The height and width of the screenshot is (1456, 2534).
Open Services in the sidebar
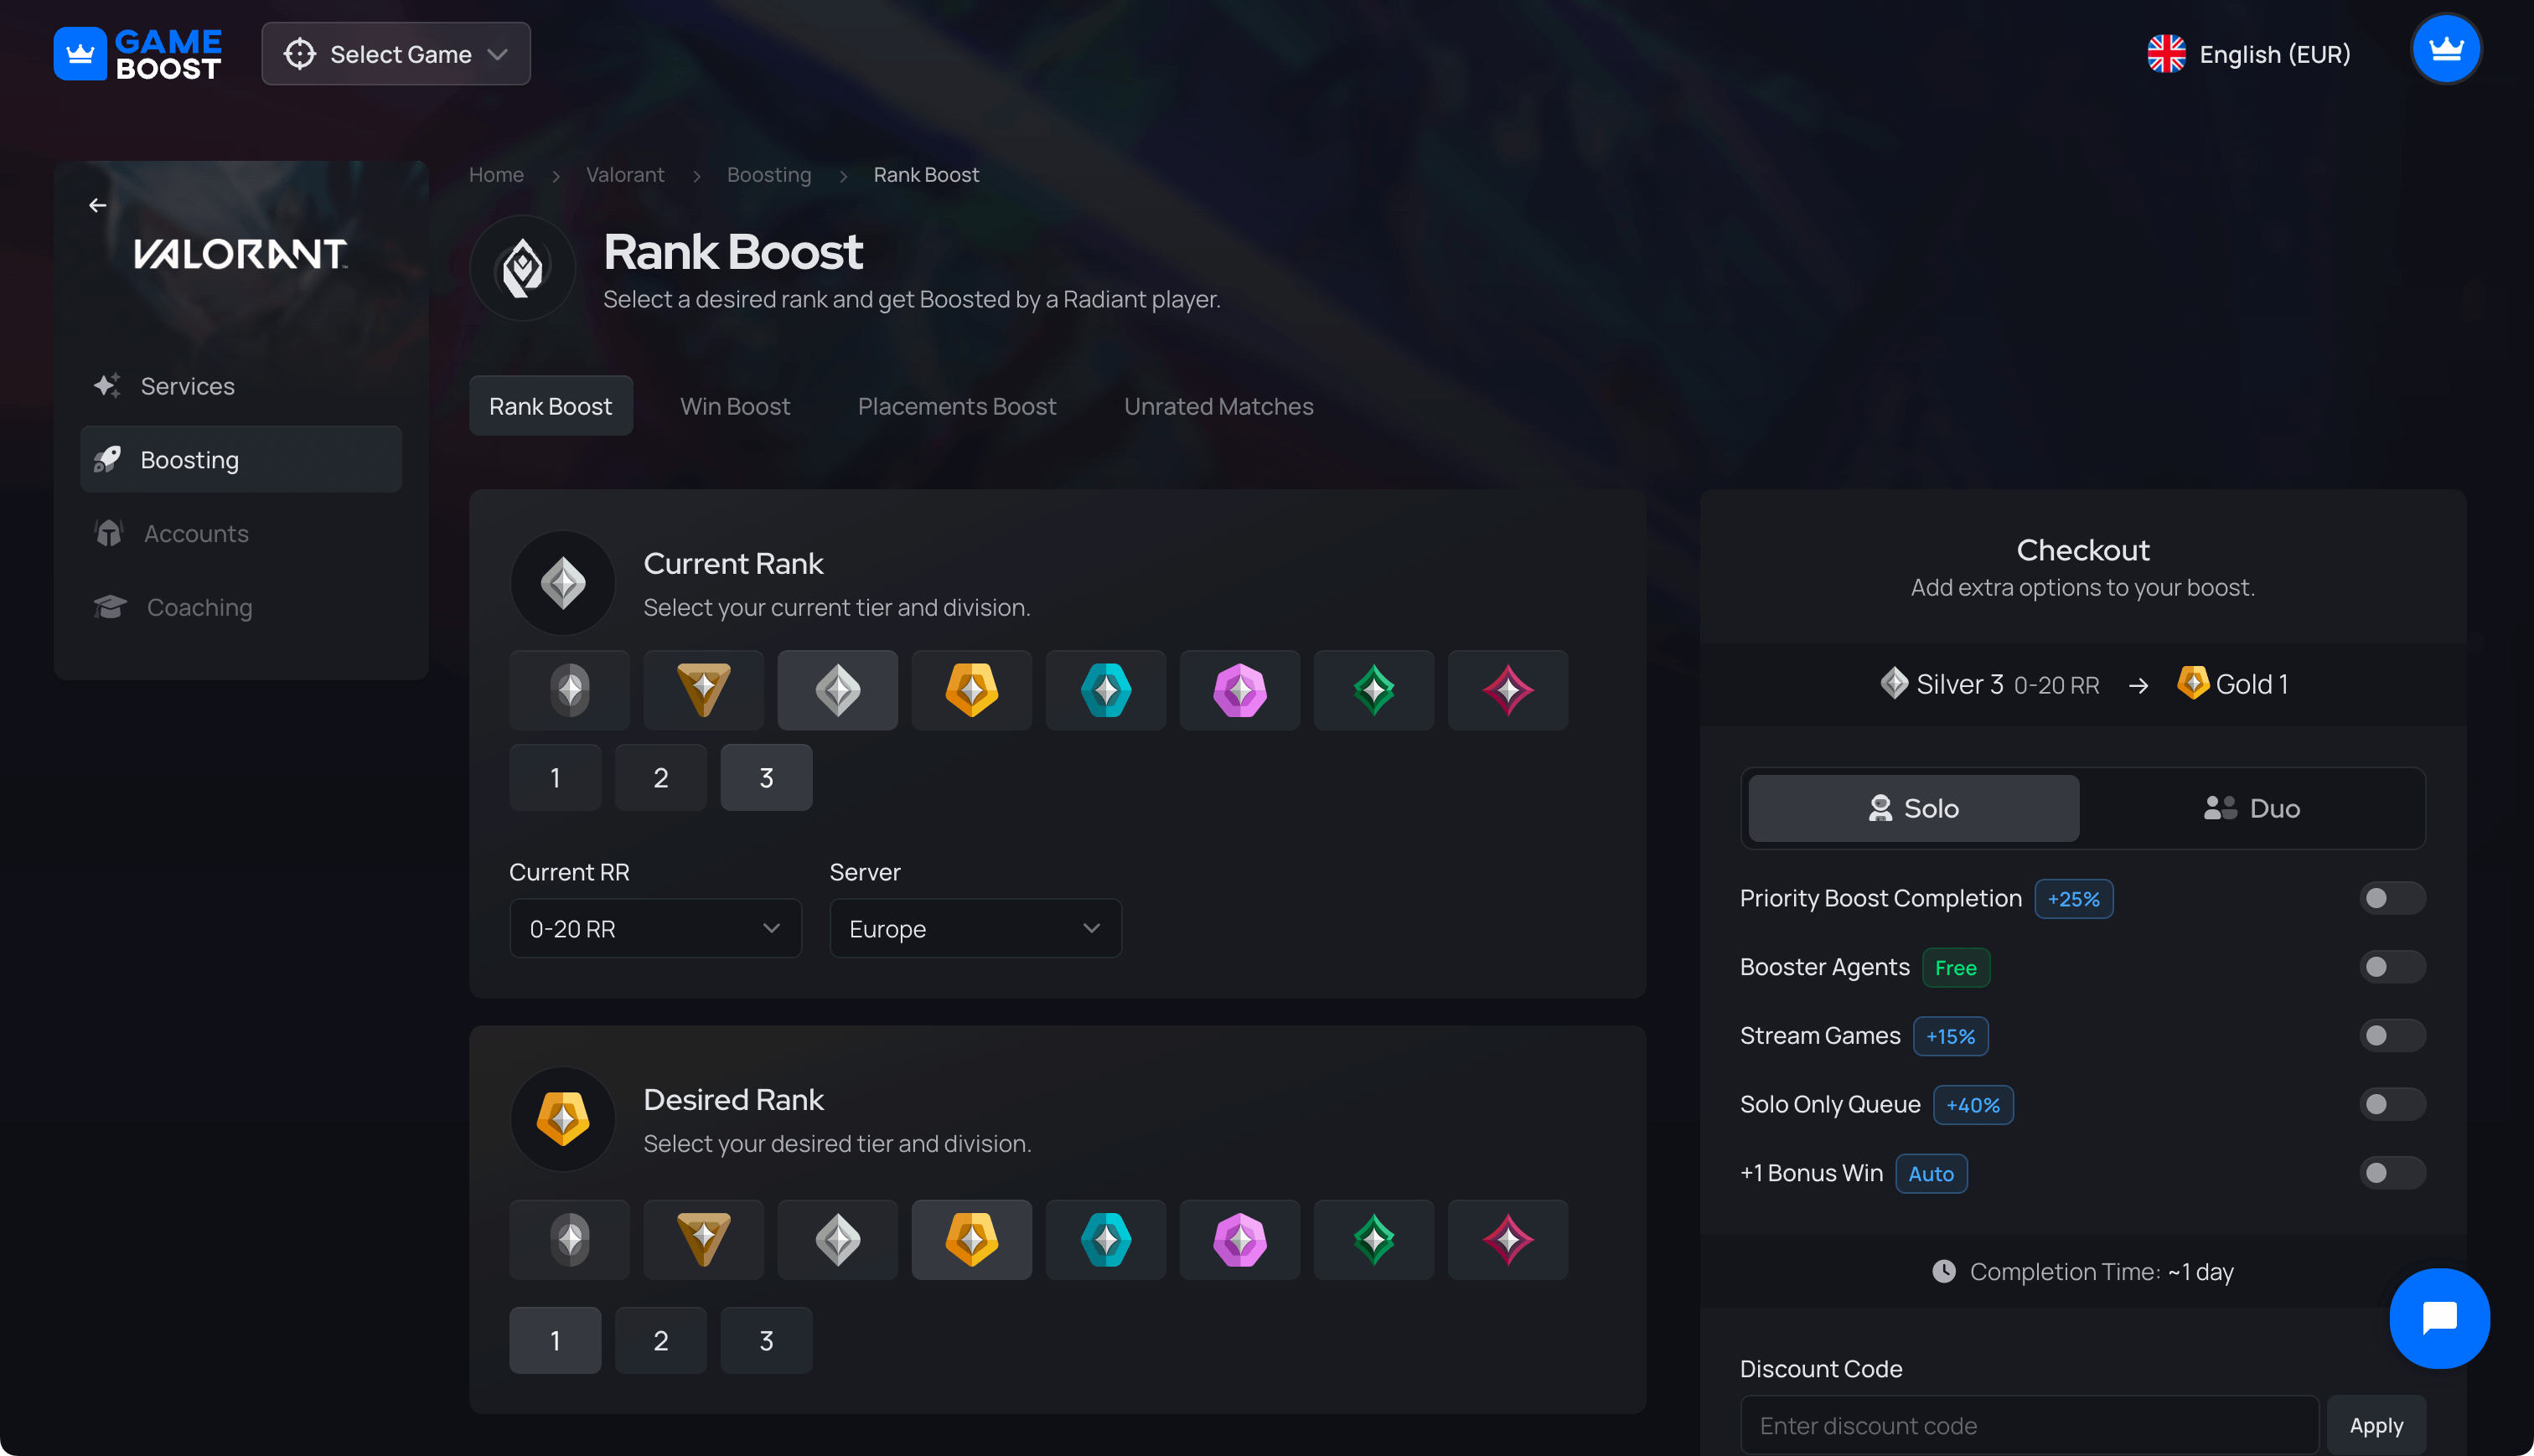click(x=241, y=386)
